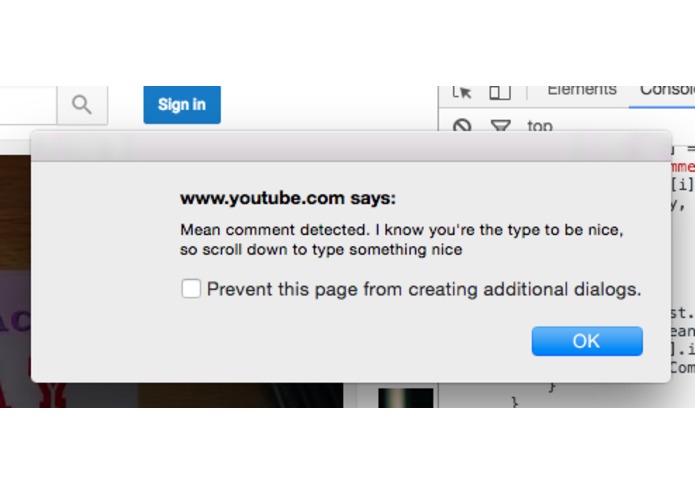The width and height of the screenshot is (695, 494).
Task: Toggle the DevTools device mode icon
Action: pyautogui.click(x=500, y=92)
